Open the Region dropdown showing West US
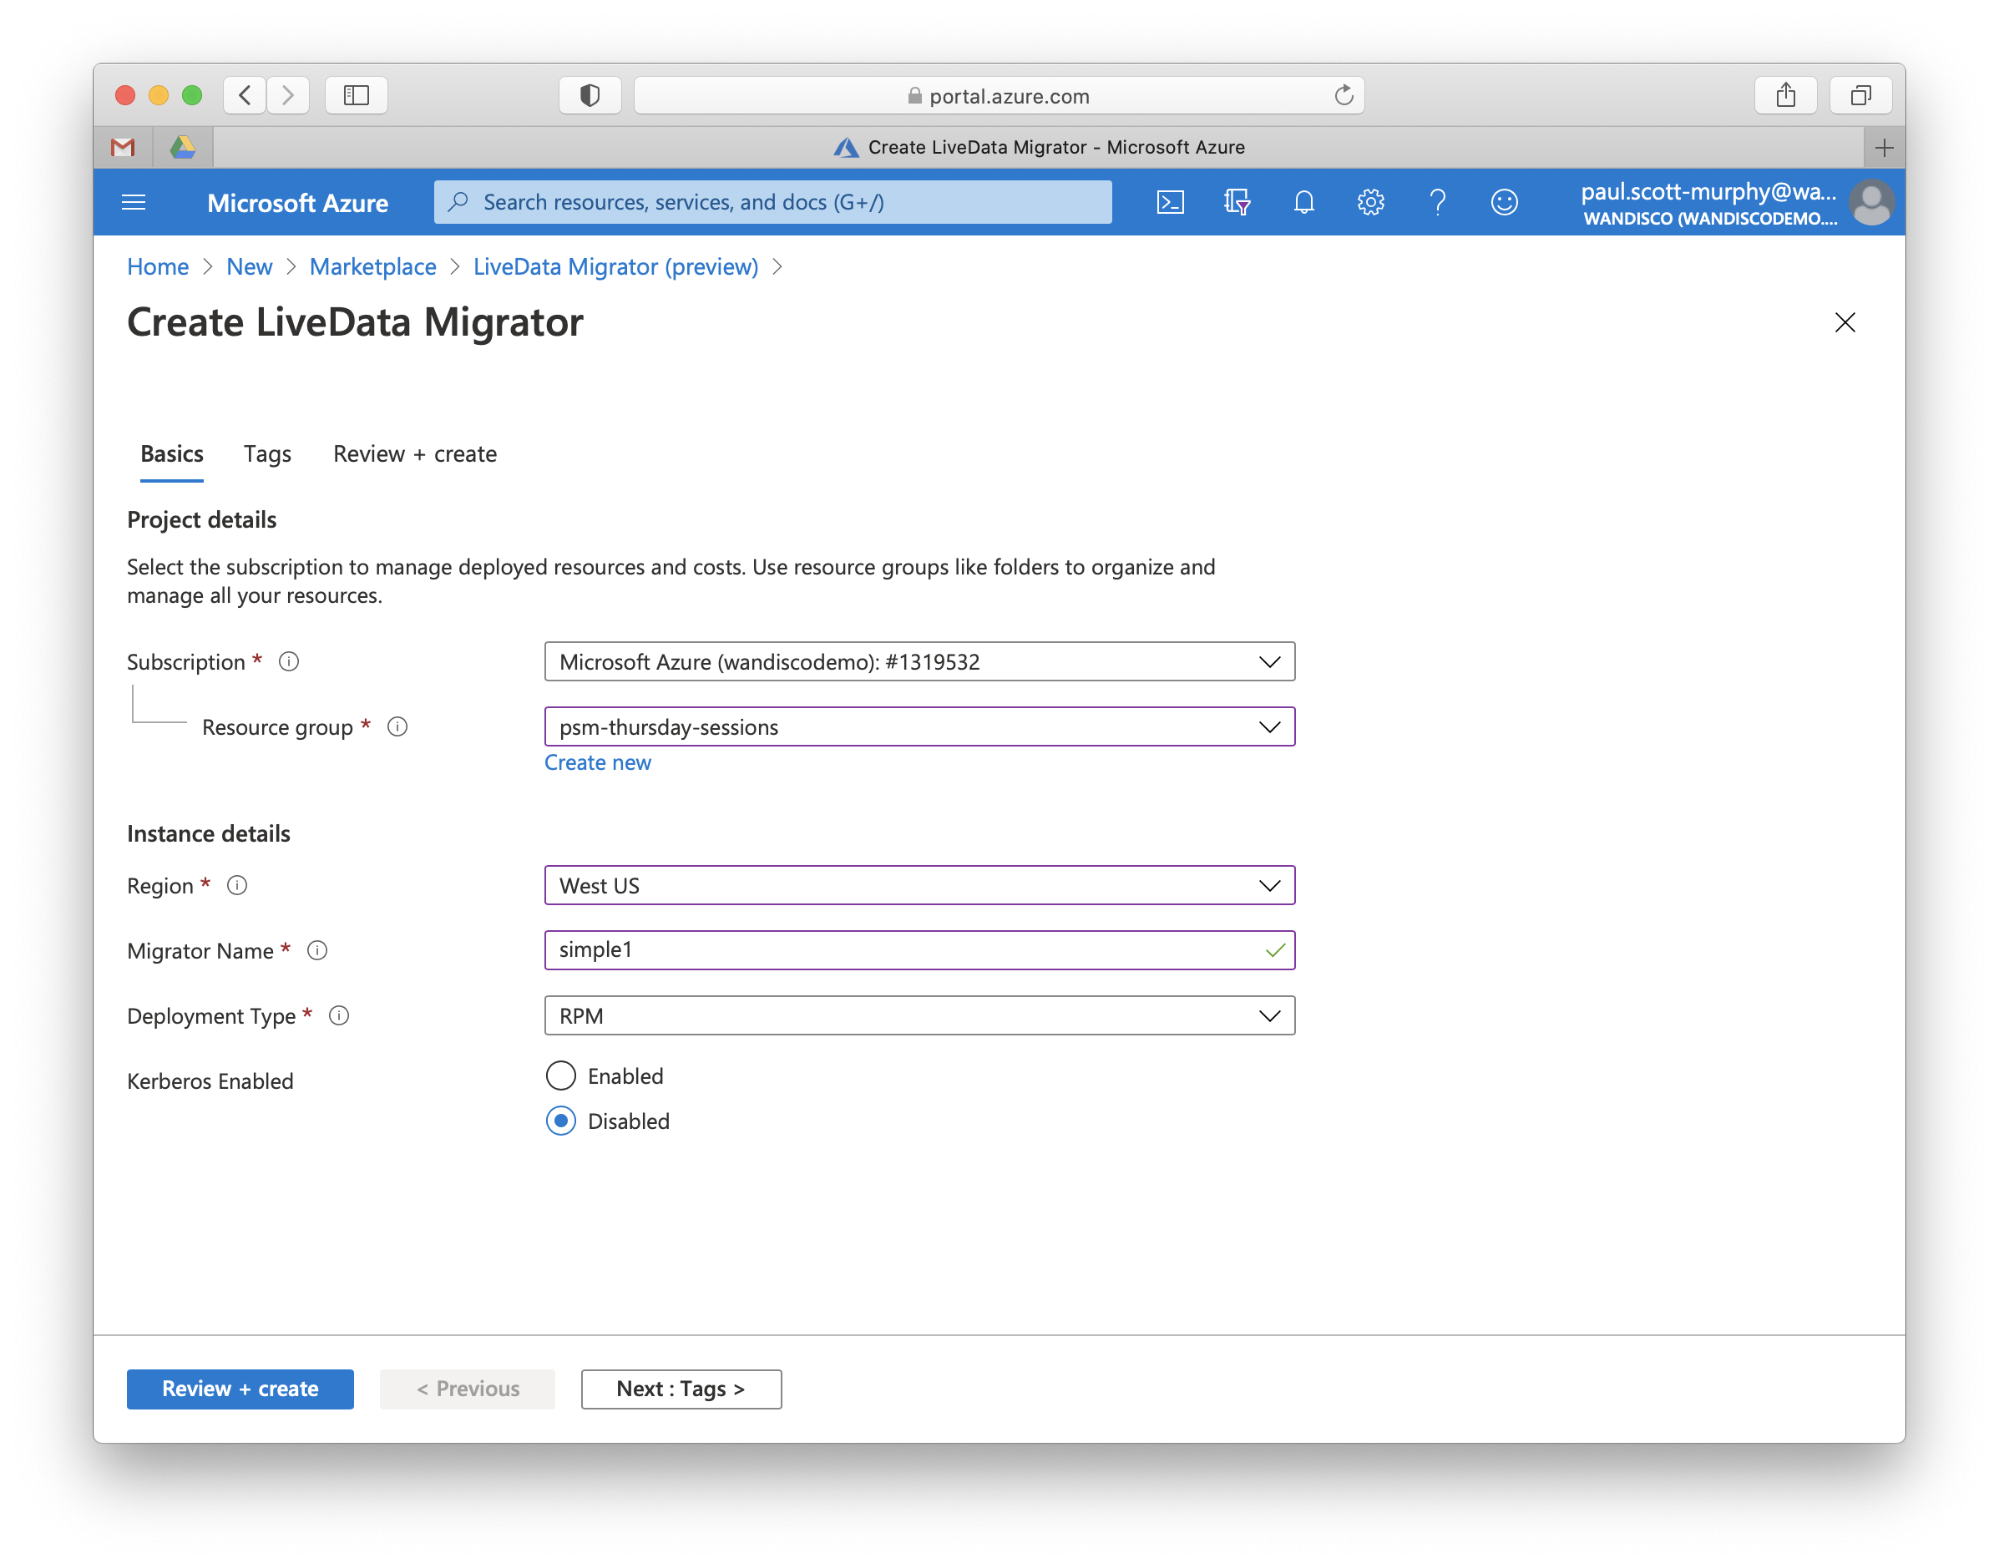 point(919,886)
